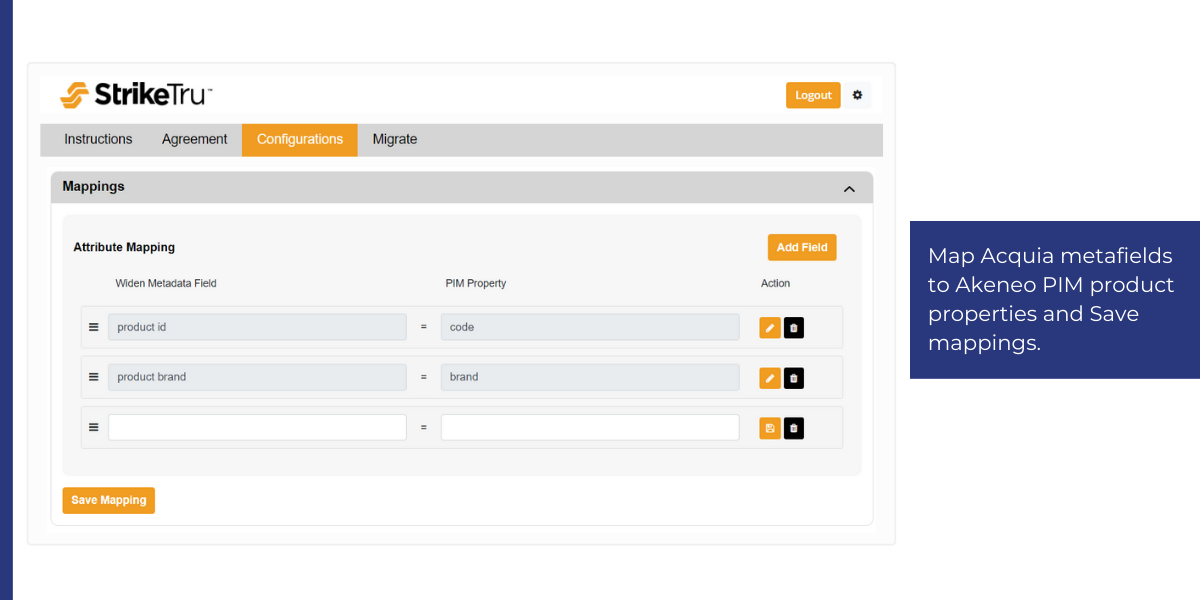1200x600 pixels.
Task: Focus the empty PIM Property input
Action: coord(590,427)
